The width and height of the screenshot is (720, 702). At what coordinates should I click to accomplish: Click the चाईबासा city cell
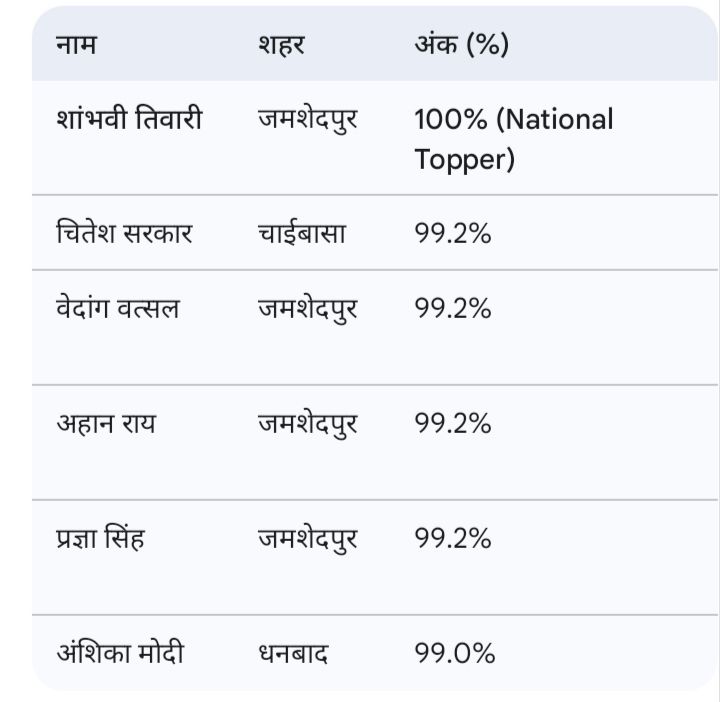coord(301,233)
